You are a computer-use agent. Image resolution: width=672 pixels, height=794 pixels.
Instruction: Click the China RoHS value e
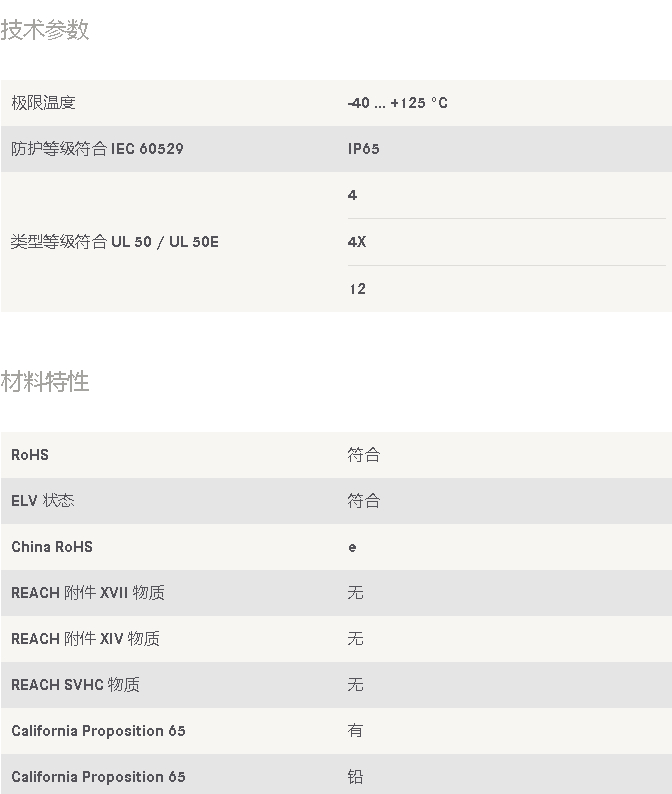tap(352, 547)
